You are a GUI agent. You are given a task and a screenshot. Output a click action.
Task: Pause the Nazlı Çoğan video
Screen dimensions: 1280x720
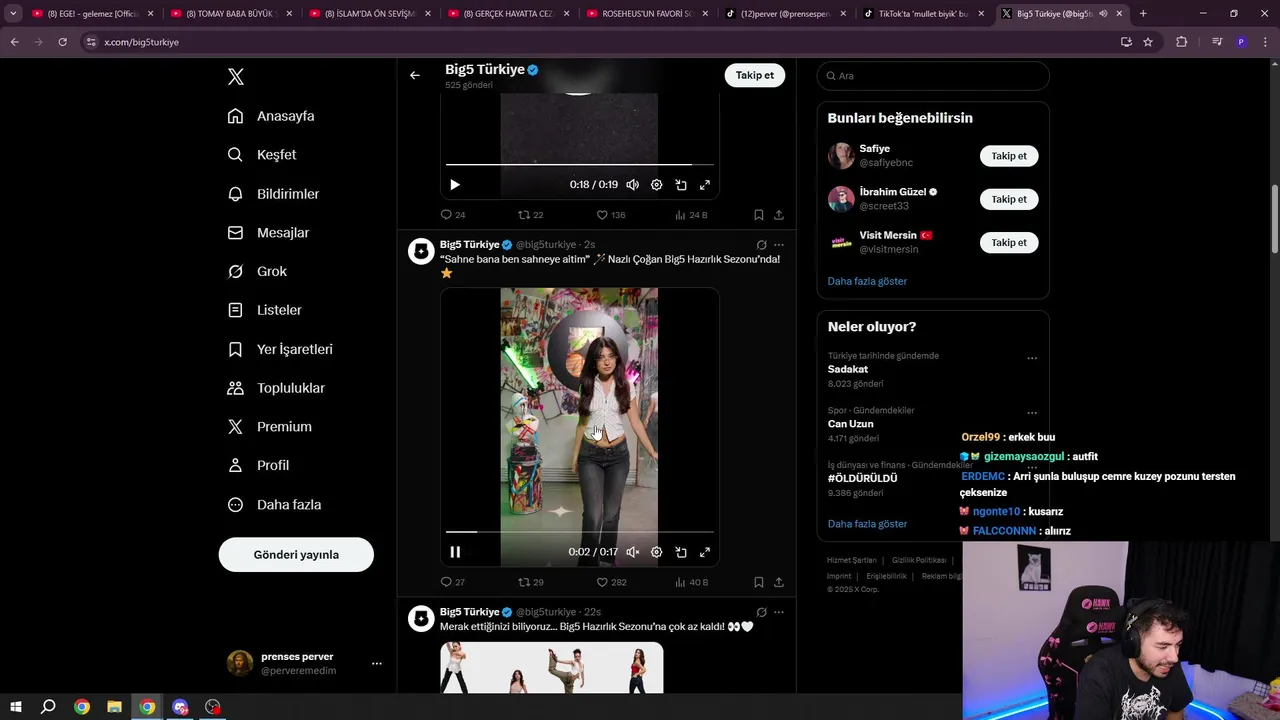pyautogui.click(x=455, y=552)
